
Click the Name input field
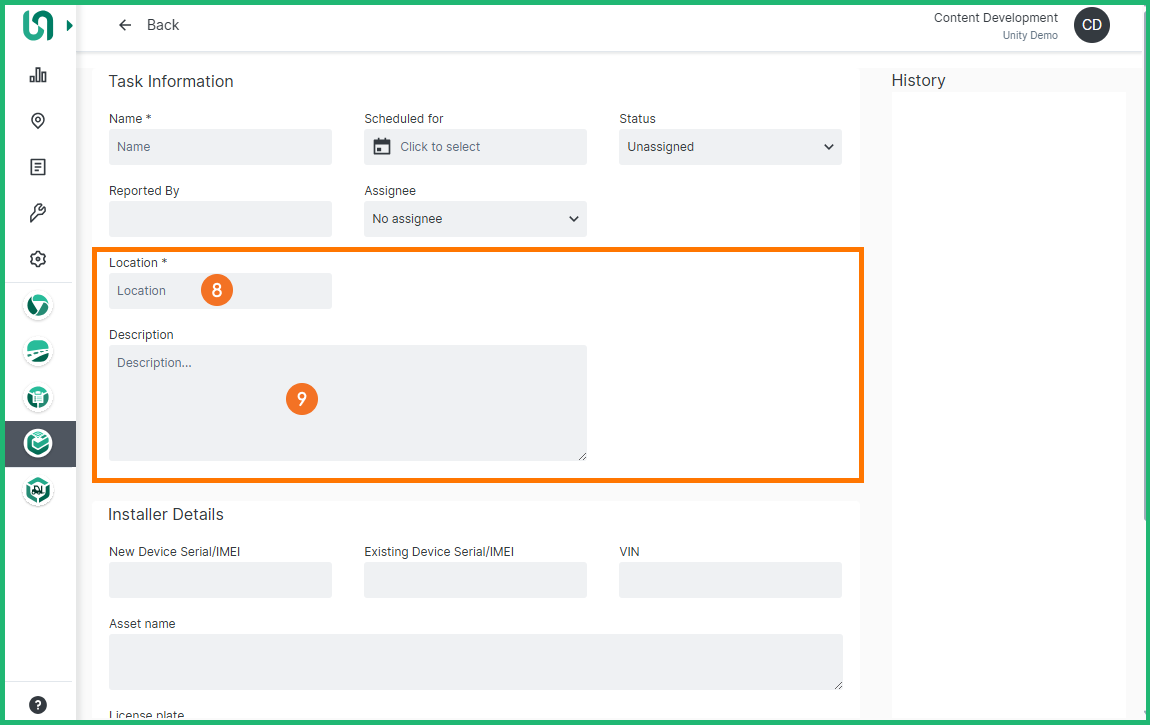(x=220, y=147)
